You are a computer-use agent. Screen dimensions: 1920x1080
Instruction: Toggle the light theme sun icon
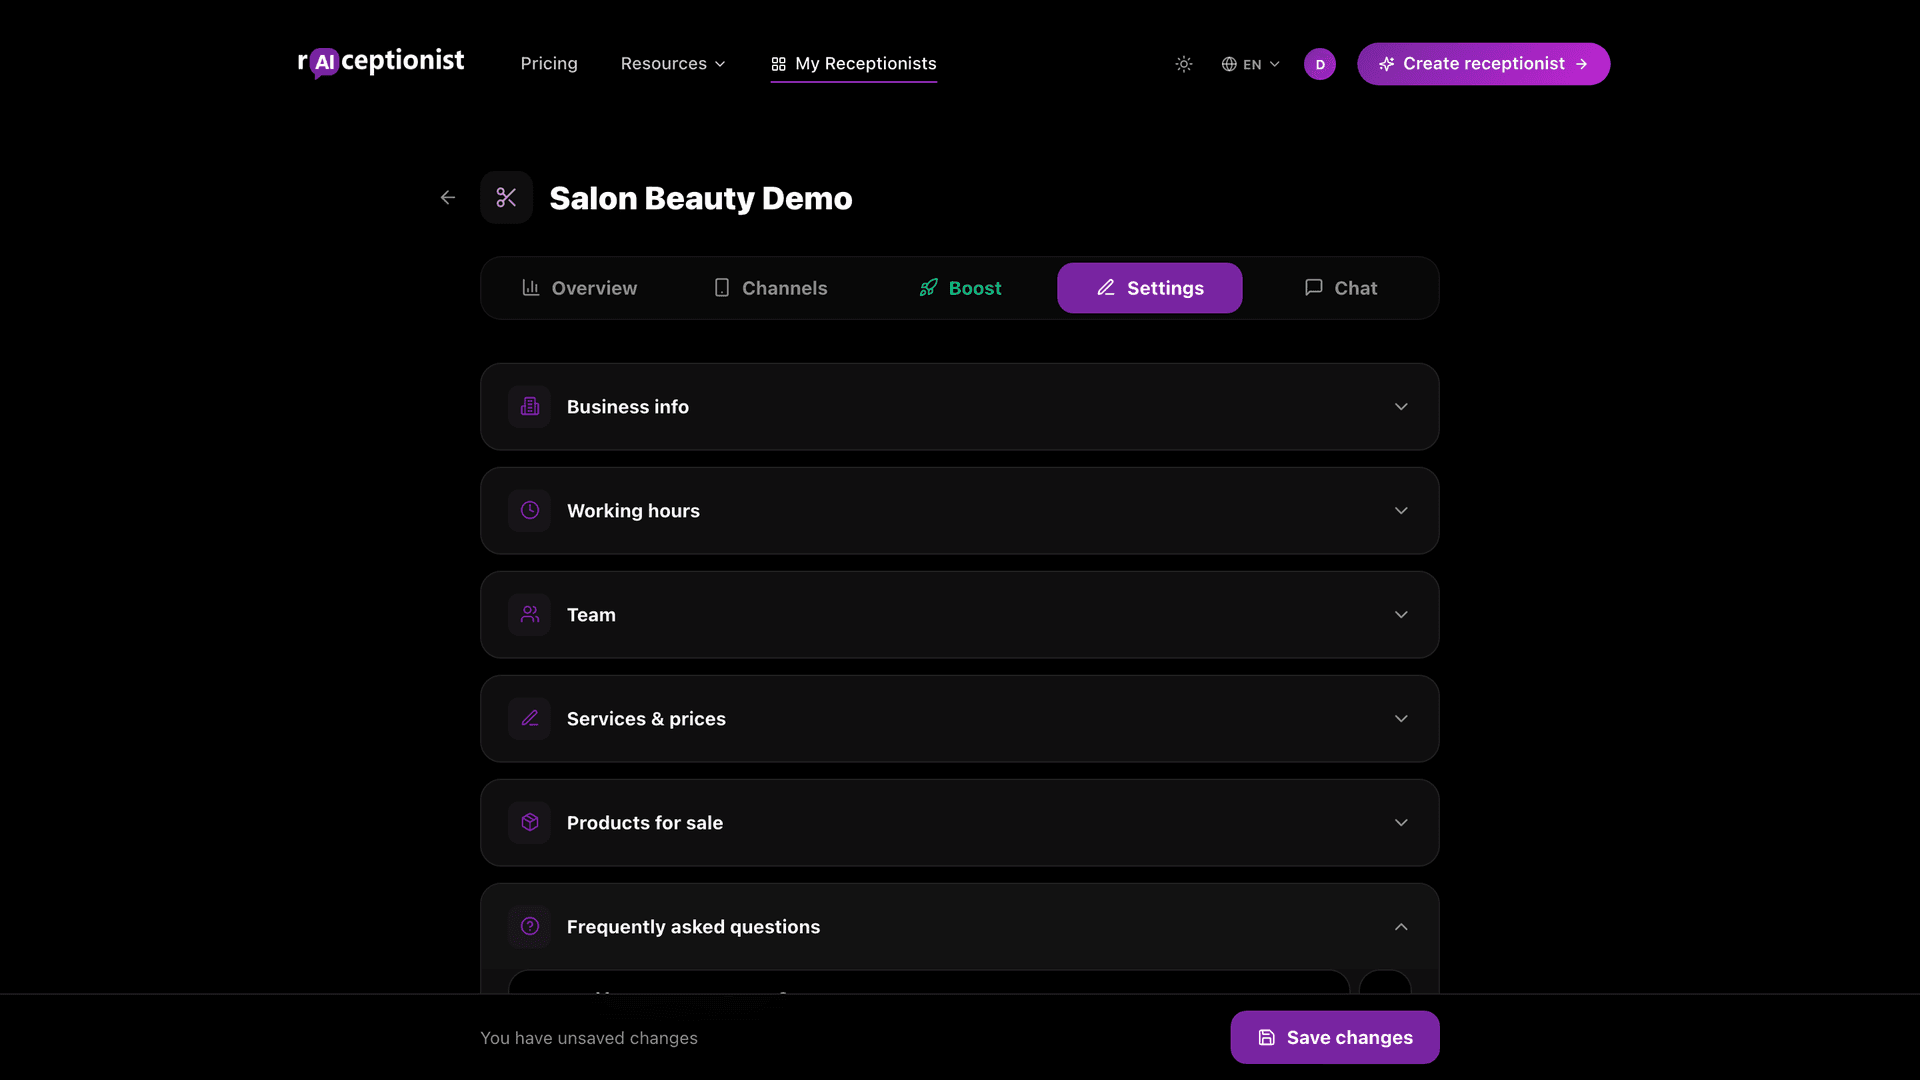[1184, 64]
